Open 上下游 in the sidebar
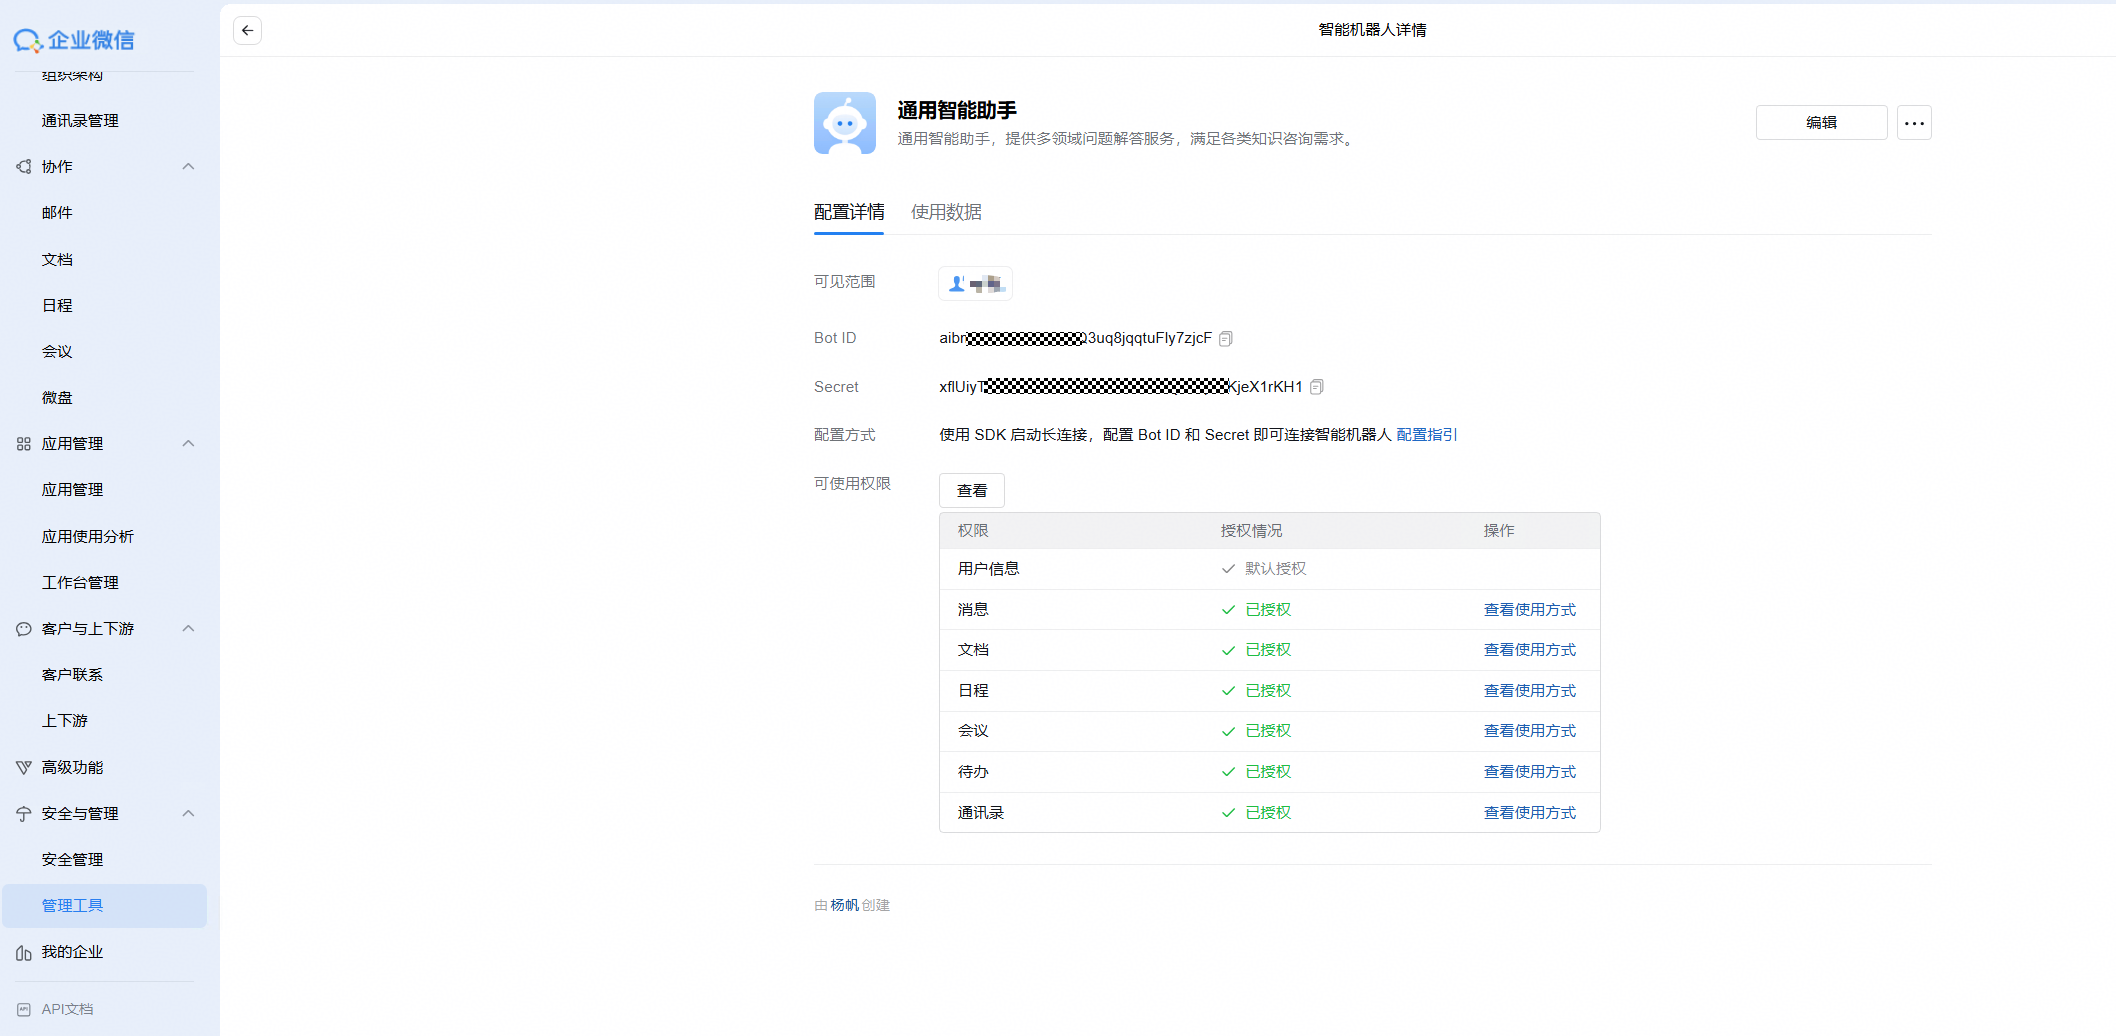Image resolution: width=2116 pixels, height=1036 pixels. click(x=65, y=721)
